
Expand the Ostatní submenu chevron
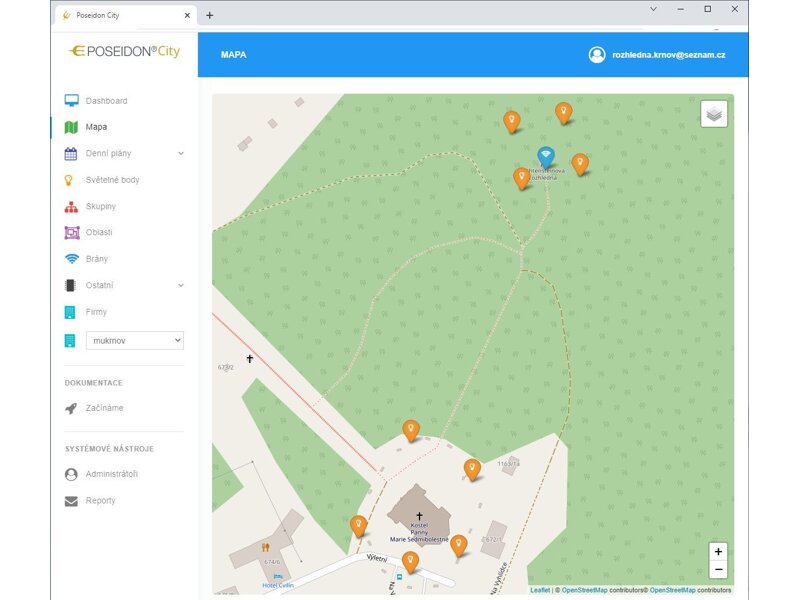coord(181,286)
